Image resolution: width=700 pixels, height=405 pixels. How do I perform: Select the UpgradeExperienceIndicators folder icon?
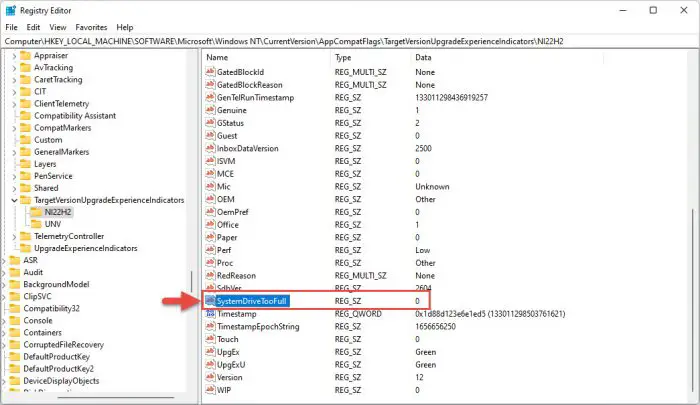click(x=26, y=248)
